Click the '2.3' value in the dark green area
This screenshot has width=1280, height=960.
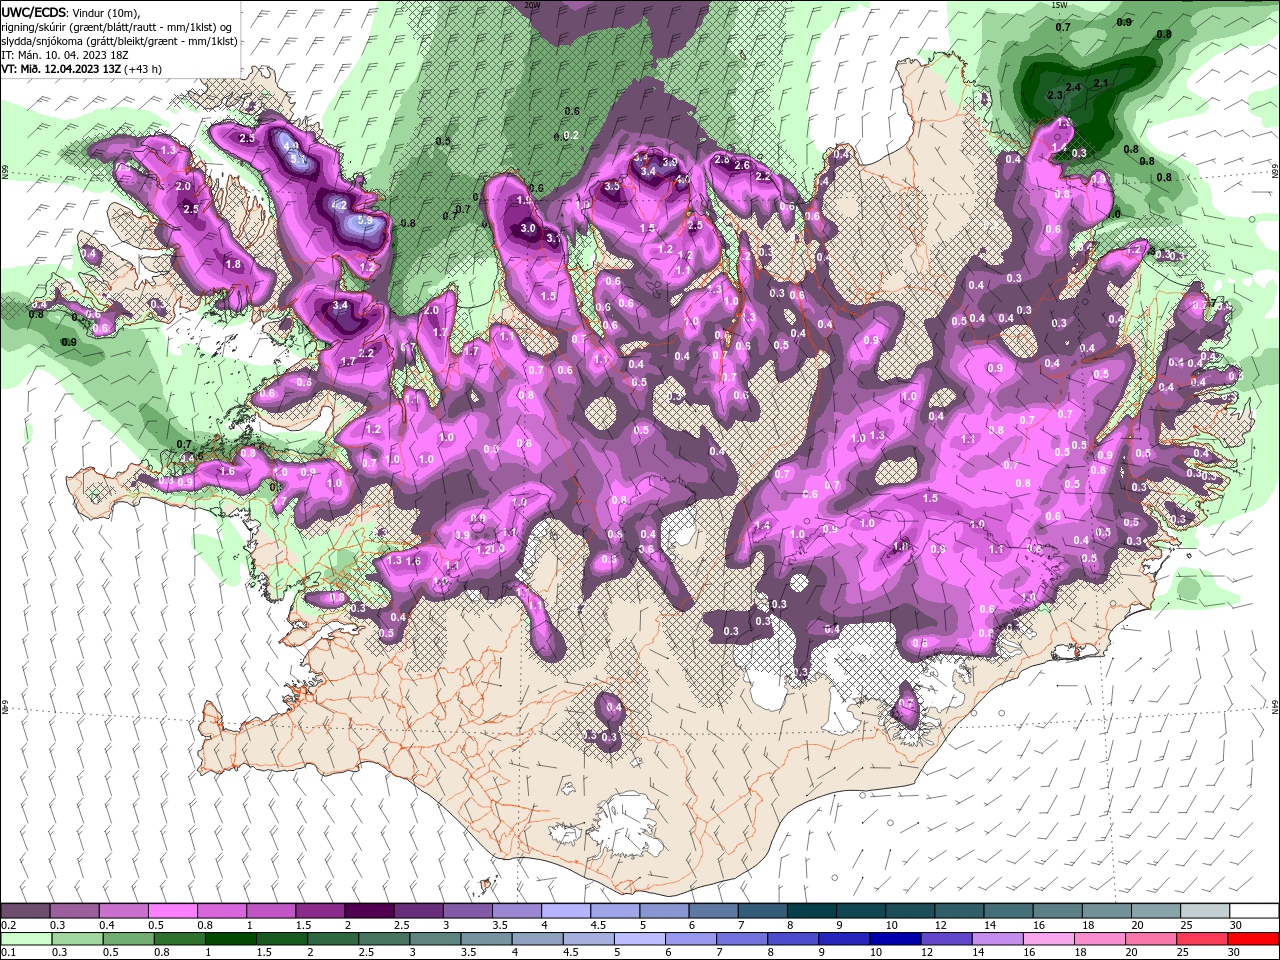(x=1054, y=95)
